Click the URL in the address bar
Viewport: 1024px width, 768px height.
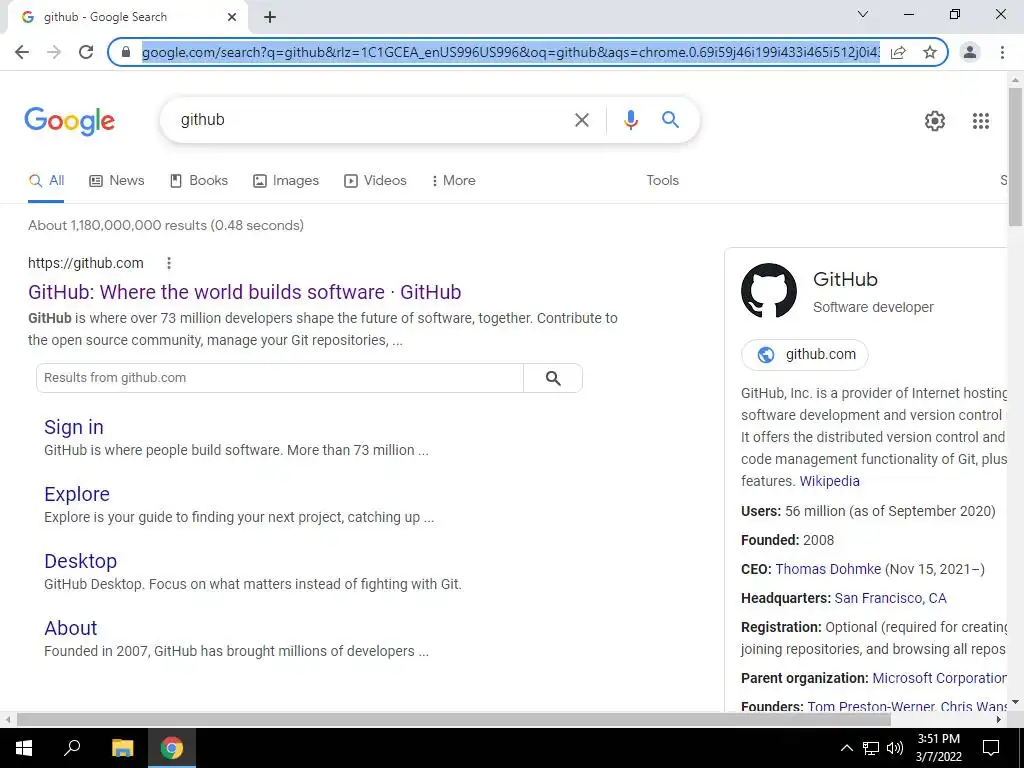click(511, 52)
